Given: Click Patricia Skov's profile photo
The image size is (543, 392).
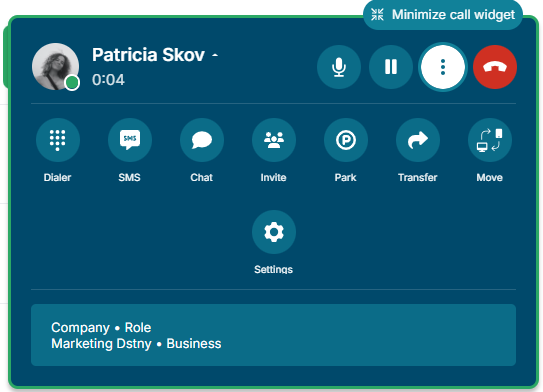Looking at the screenshot, I should pos(55,66).
